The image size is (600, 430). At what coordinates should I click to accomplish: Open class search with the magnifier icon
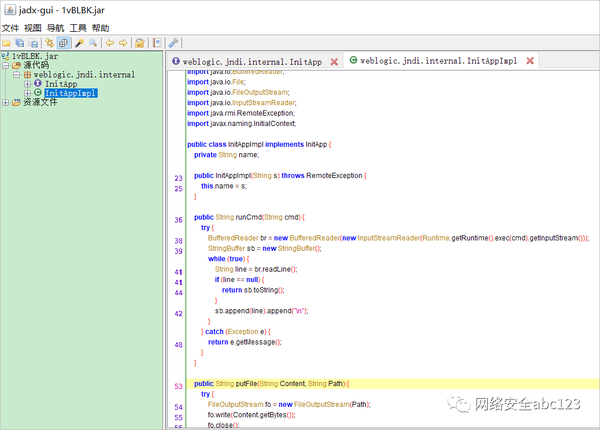pyautogui.click(x=93, y=44)
